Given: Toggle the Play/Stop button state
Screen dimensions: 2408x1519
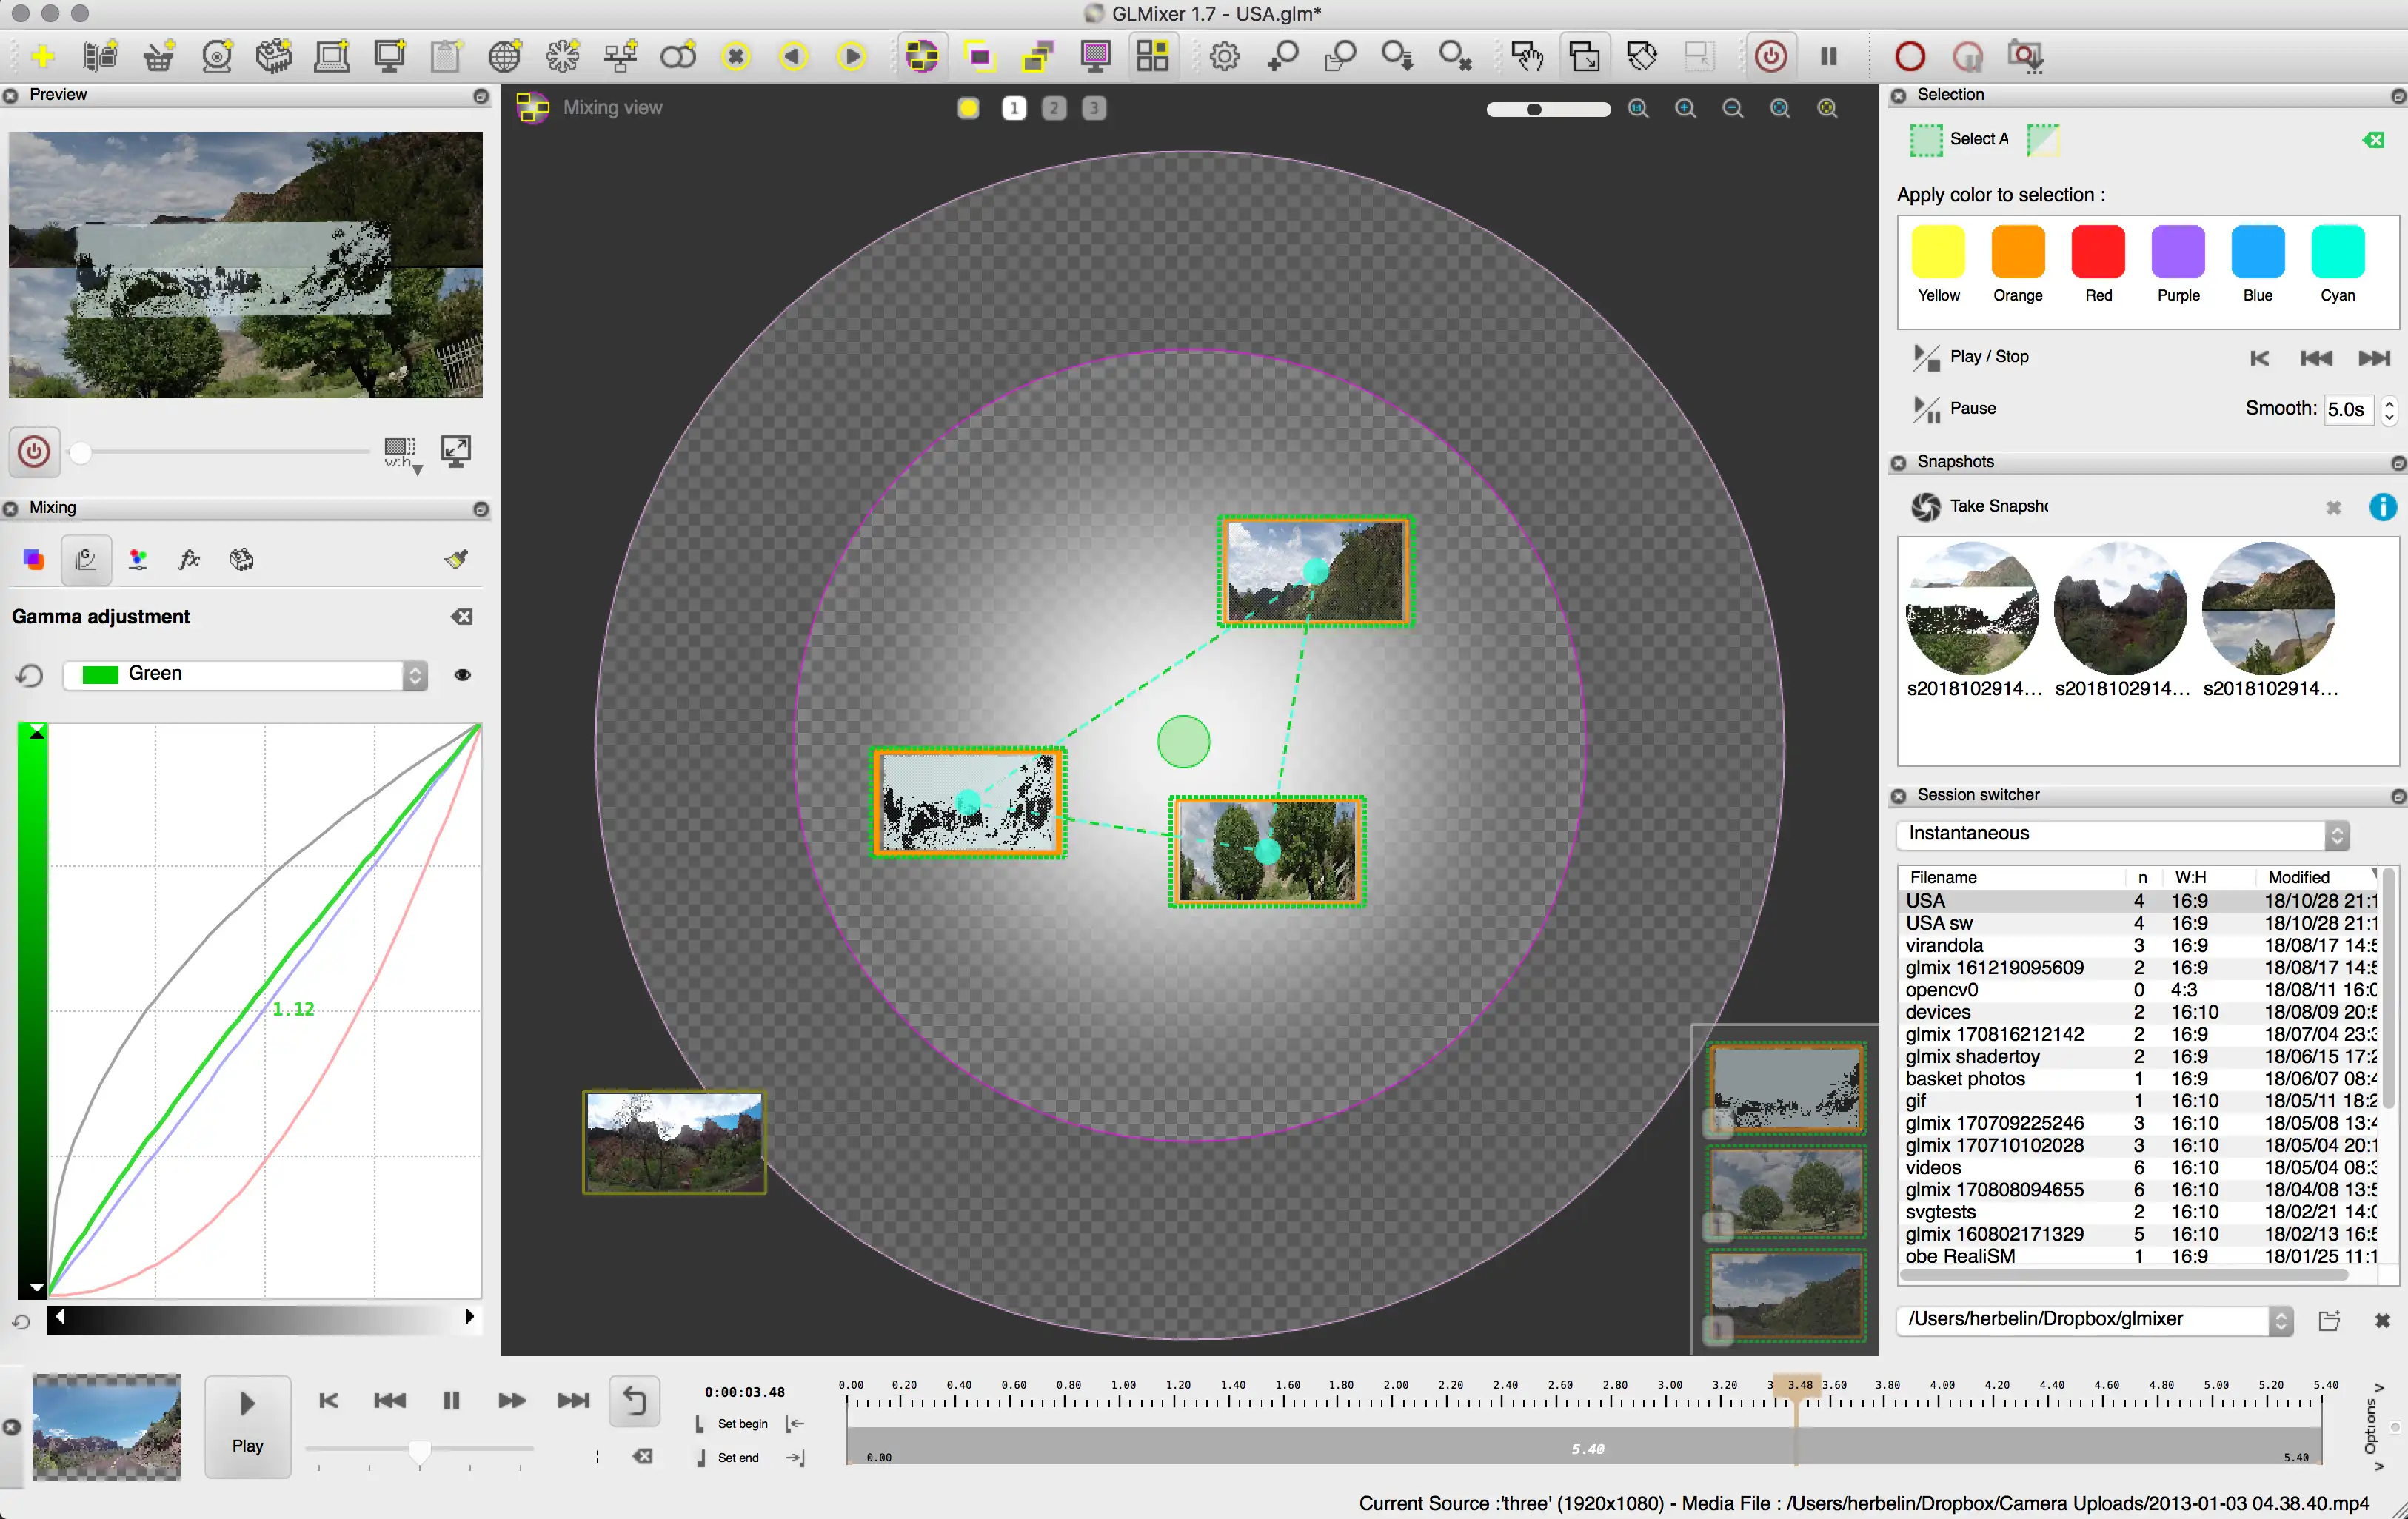Looking at the screenshot, I should [x=1927, y=357].
